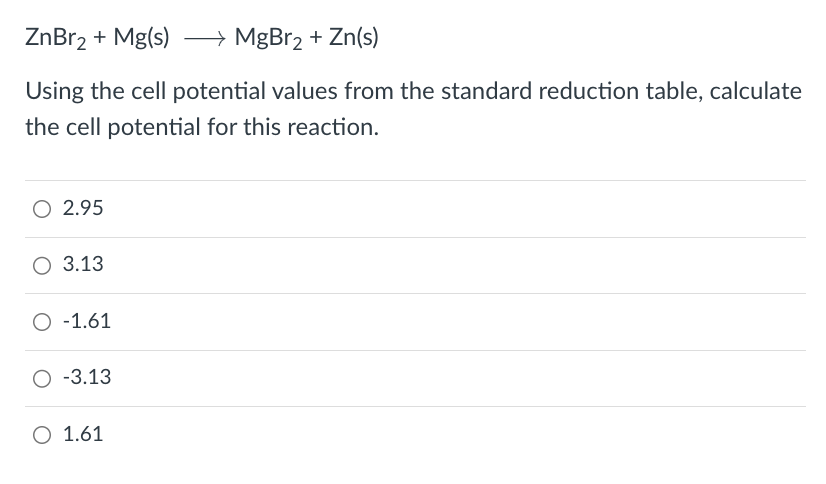Click the -1.61 answer label text

tap(87, 321)
